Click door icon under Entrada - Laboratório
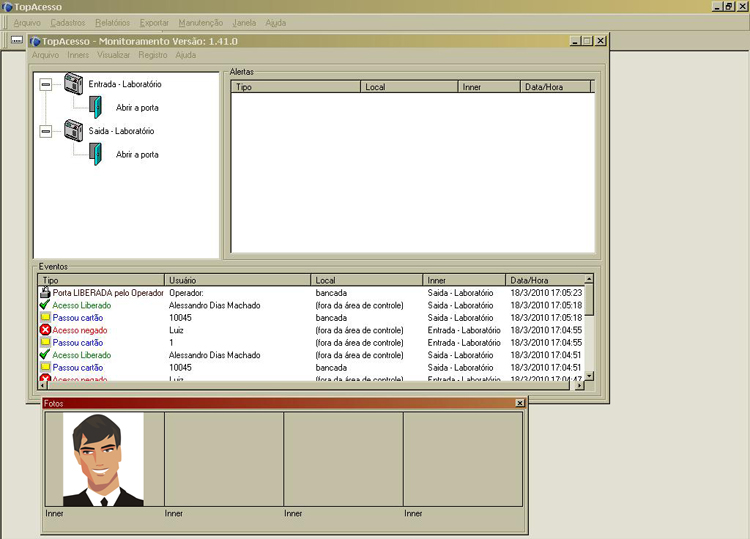This screenshot has width=750, height=539. point(96,107)
